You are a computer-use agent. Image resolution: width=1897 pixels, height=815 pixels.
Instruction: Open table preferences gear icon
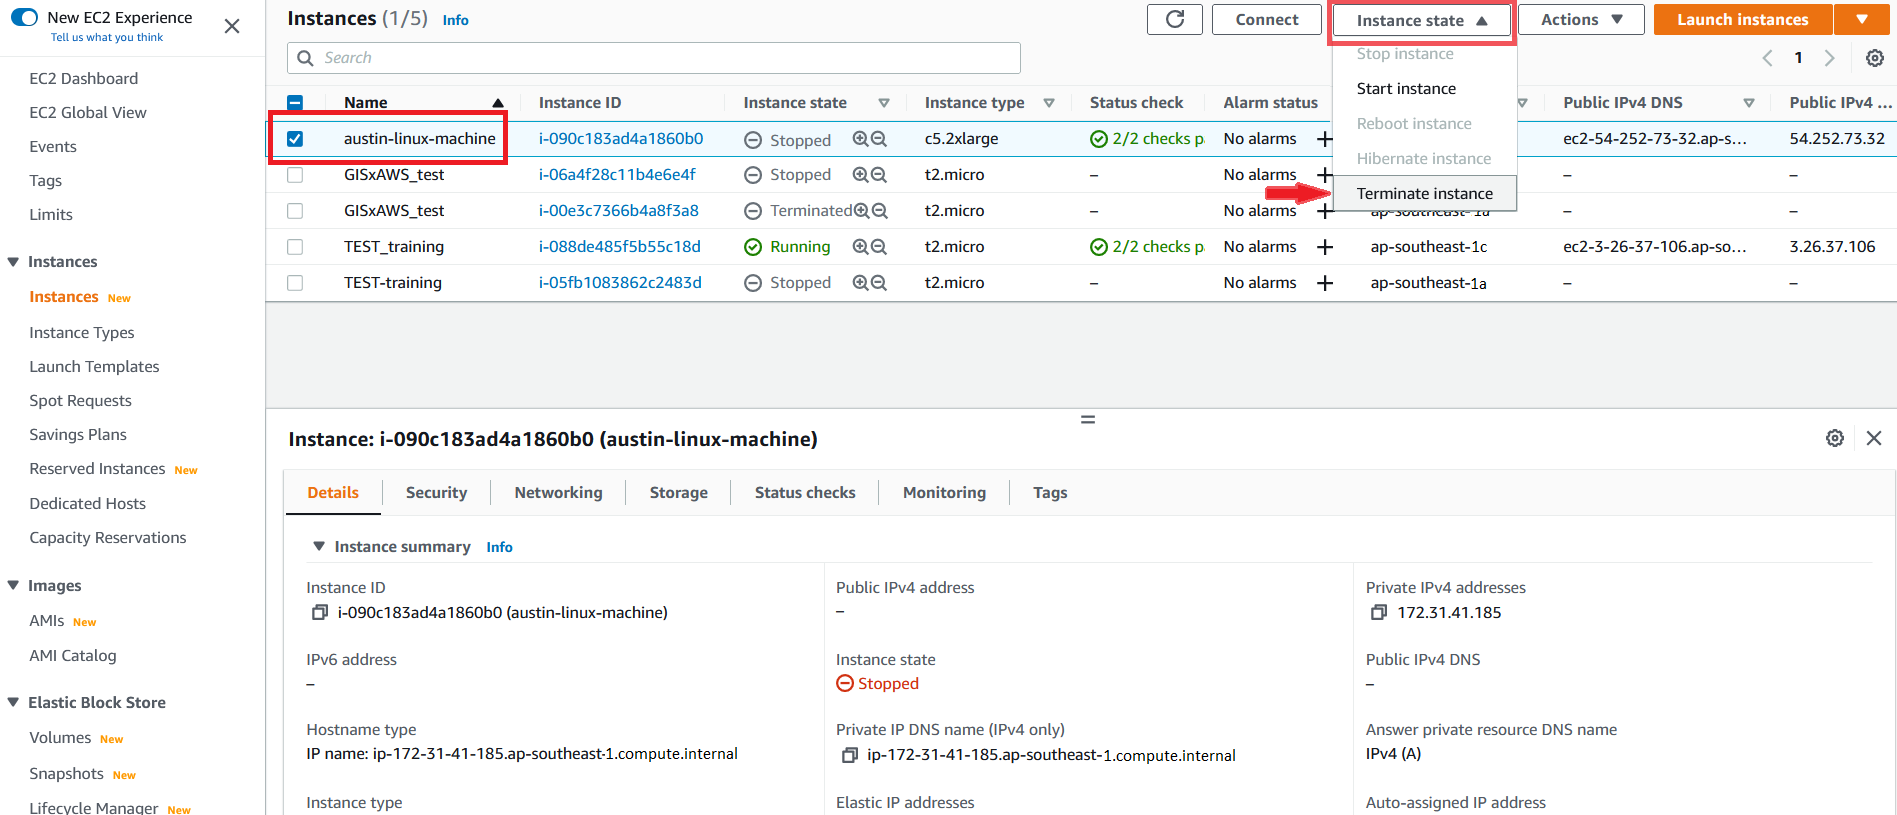(x=1875, y=58)
